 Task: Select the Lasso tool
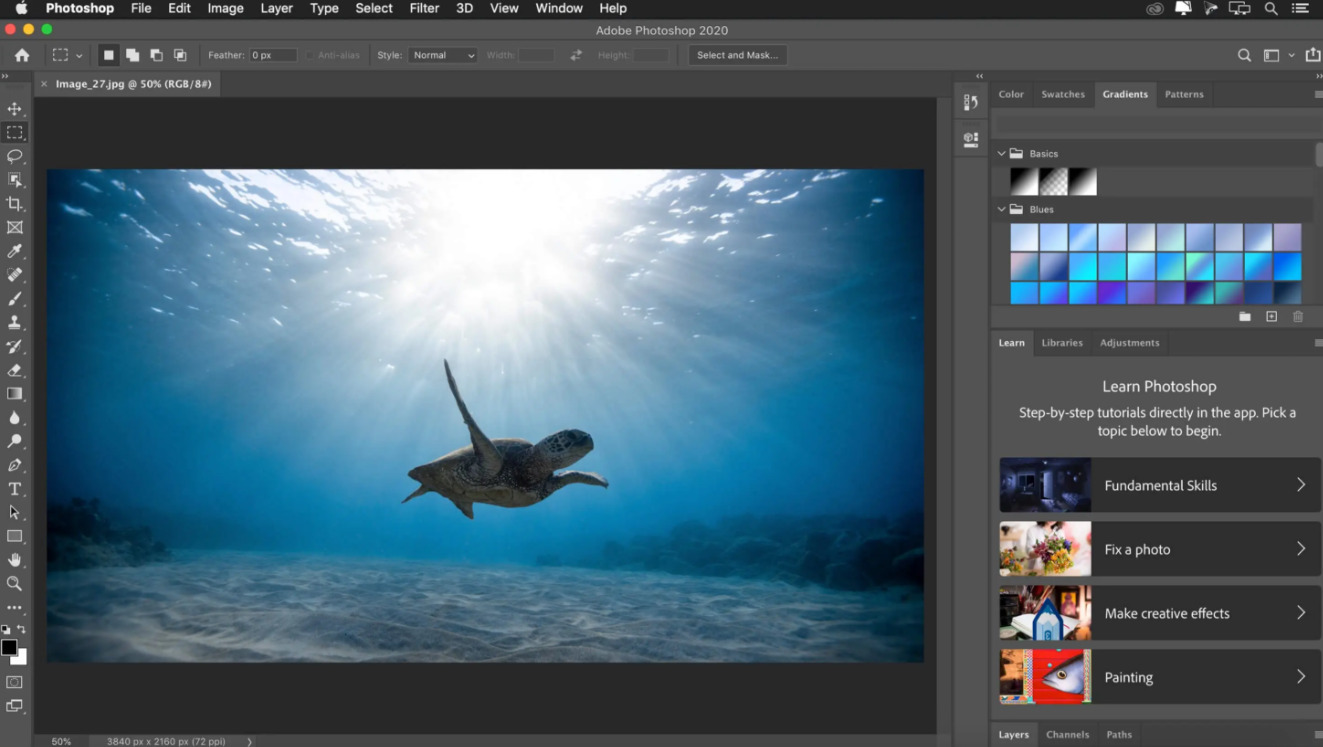tap(14, 156)
